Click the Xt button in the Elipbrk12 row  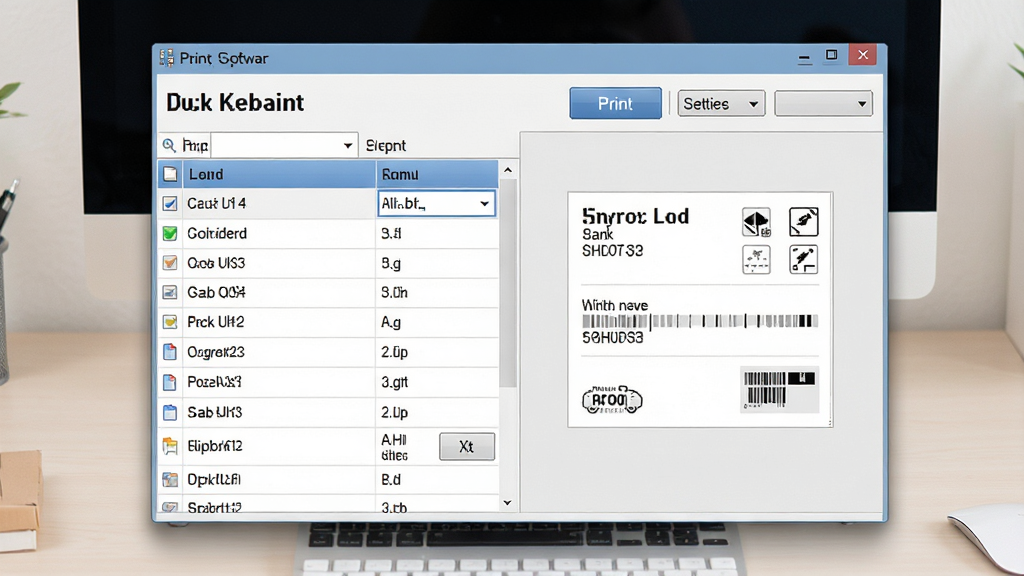tap(467, 447)
